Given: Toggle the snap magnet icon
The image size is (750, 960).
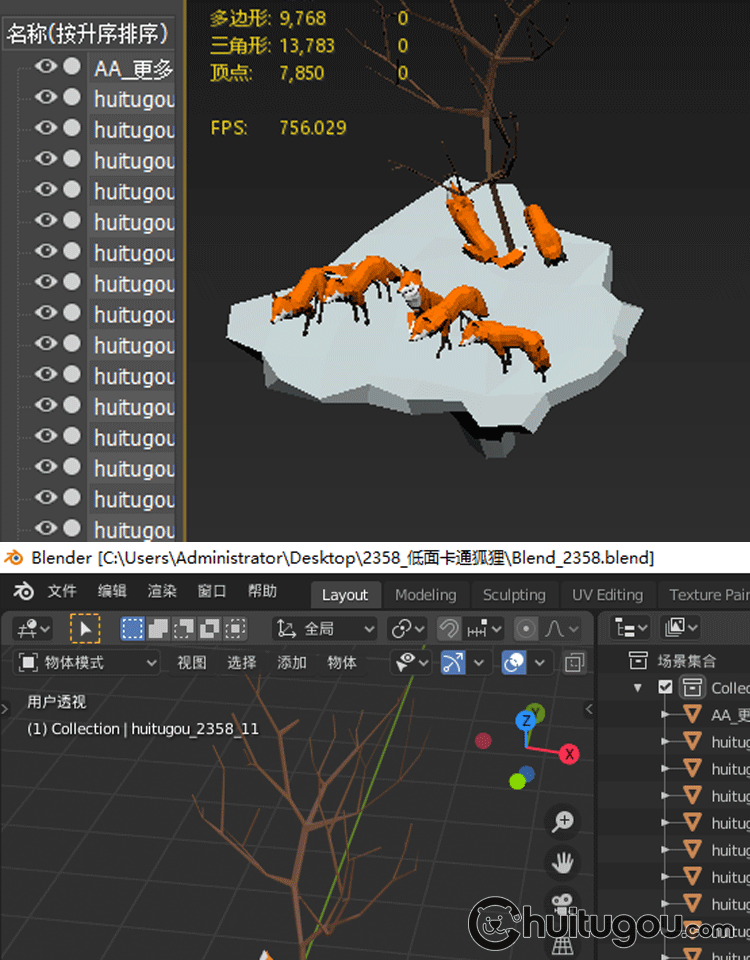Looking at the screenshot, I should (449, 629).
